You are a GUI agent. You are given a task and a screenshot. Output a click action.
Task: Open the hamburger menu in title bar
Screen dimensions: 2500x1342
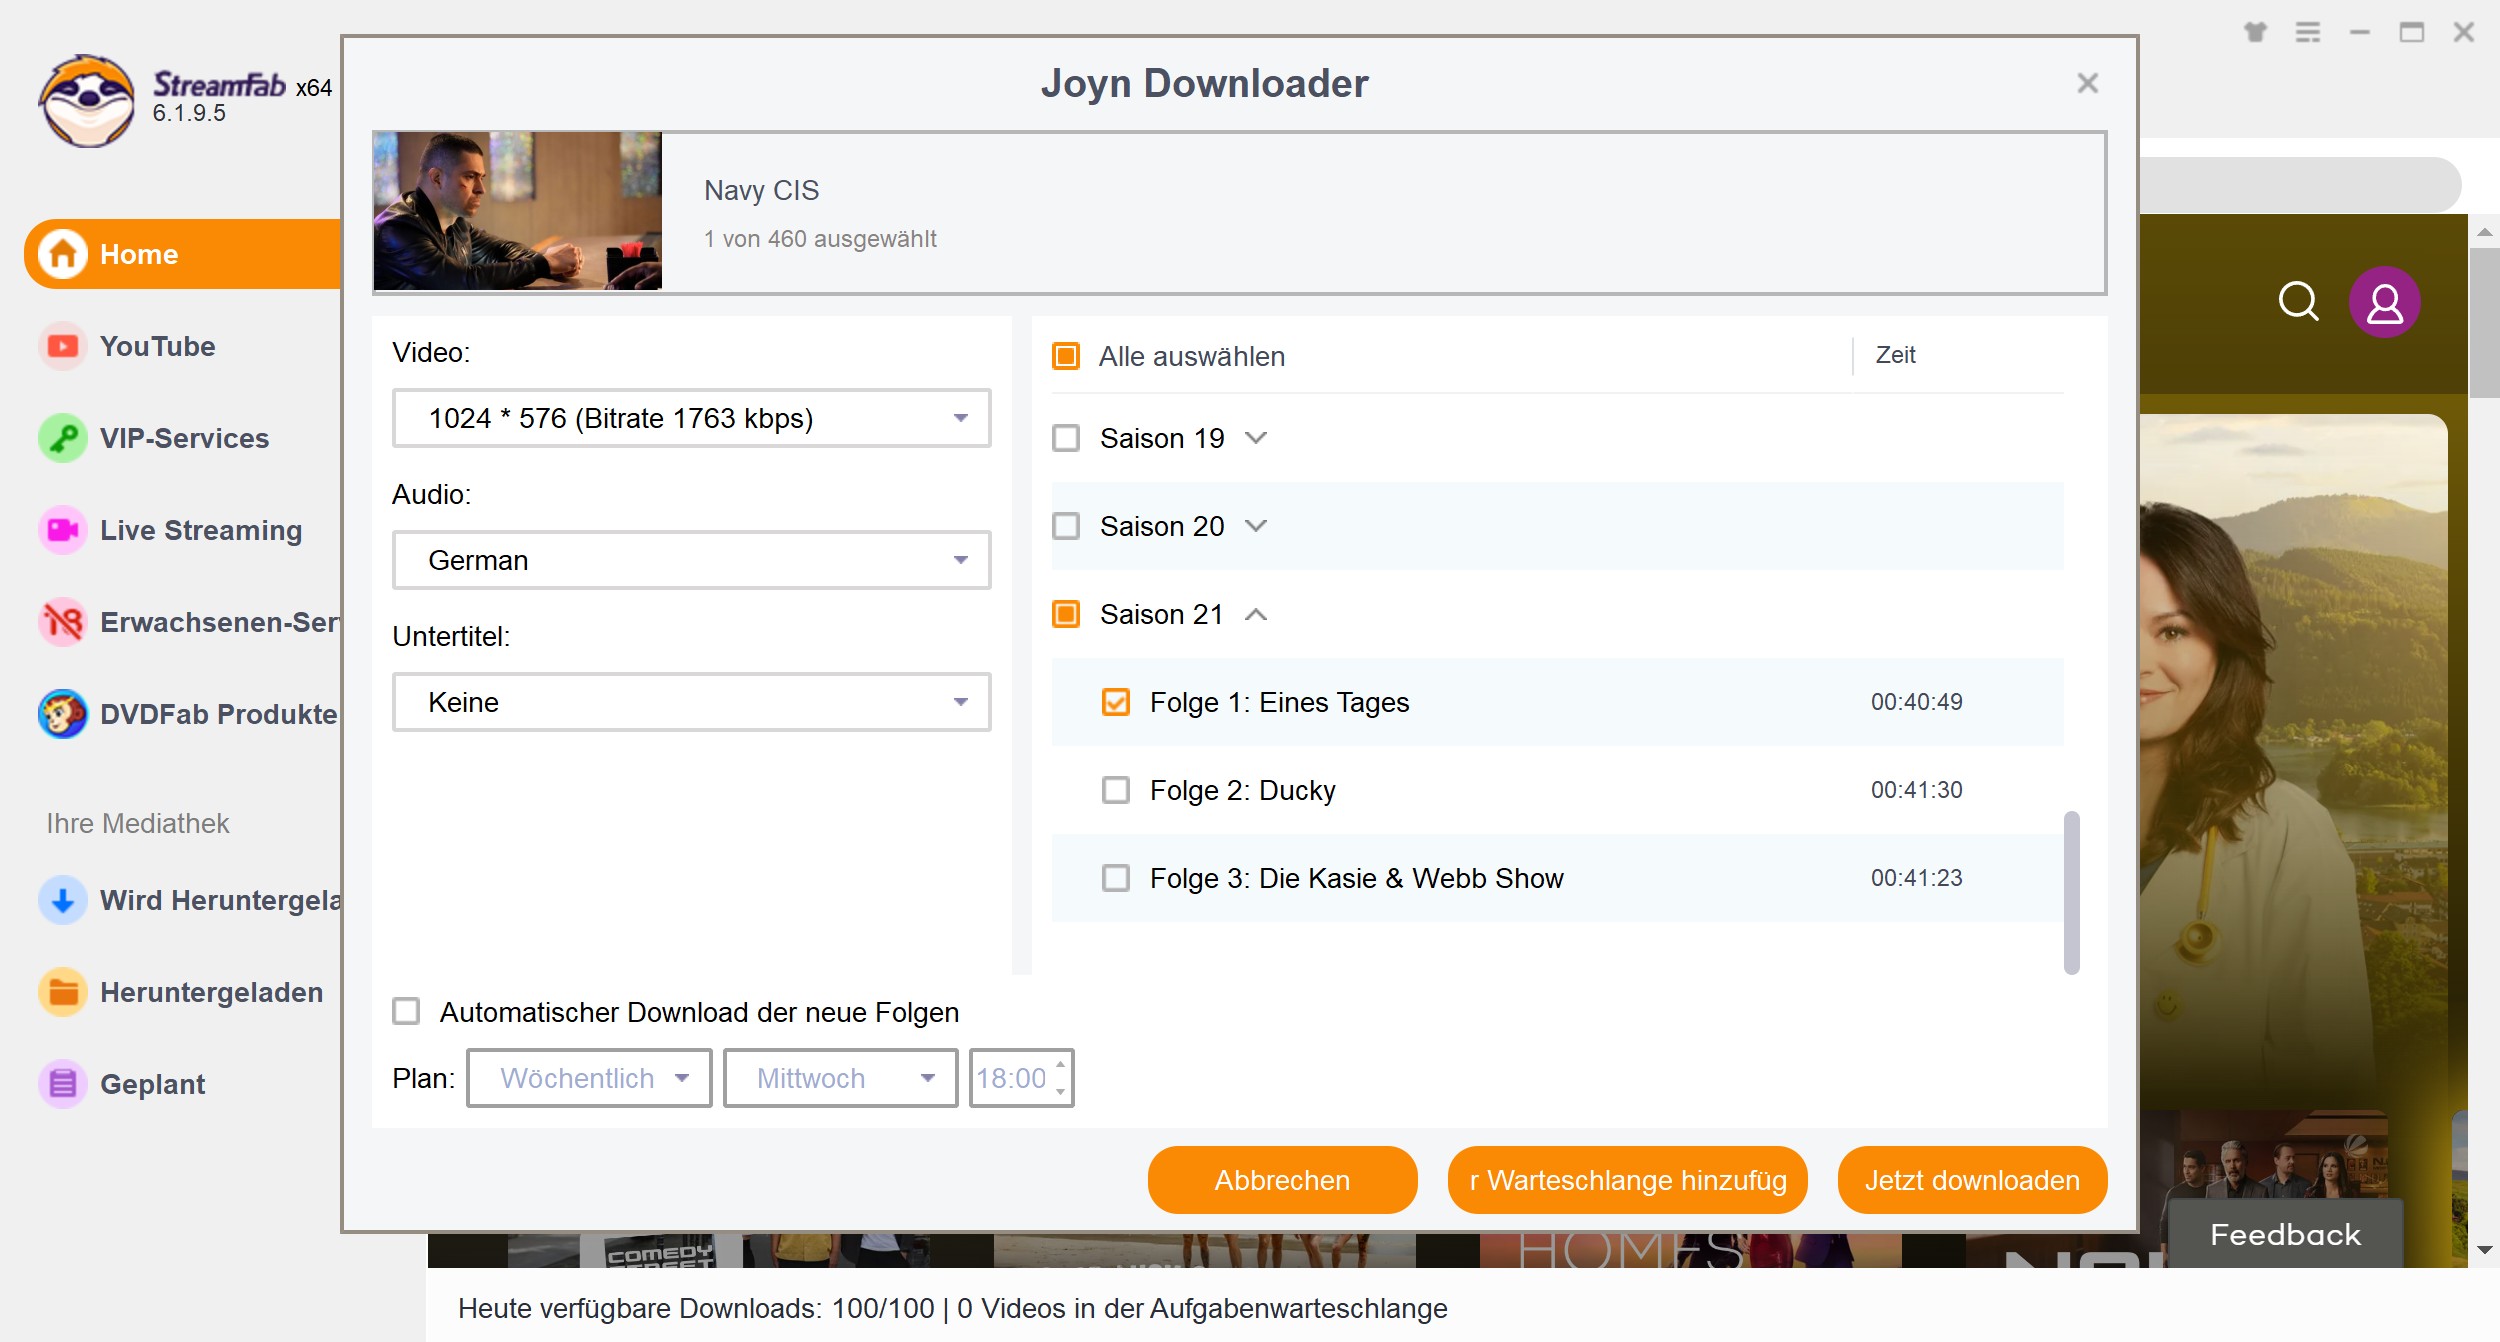[2308, 32]
